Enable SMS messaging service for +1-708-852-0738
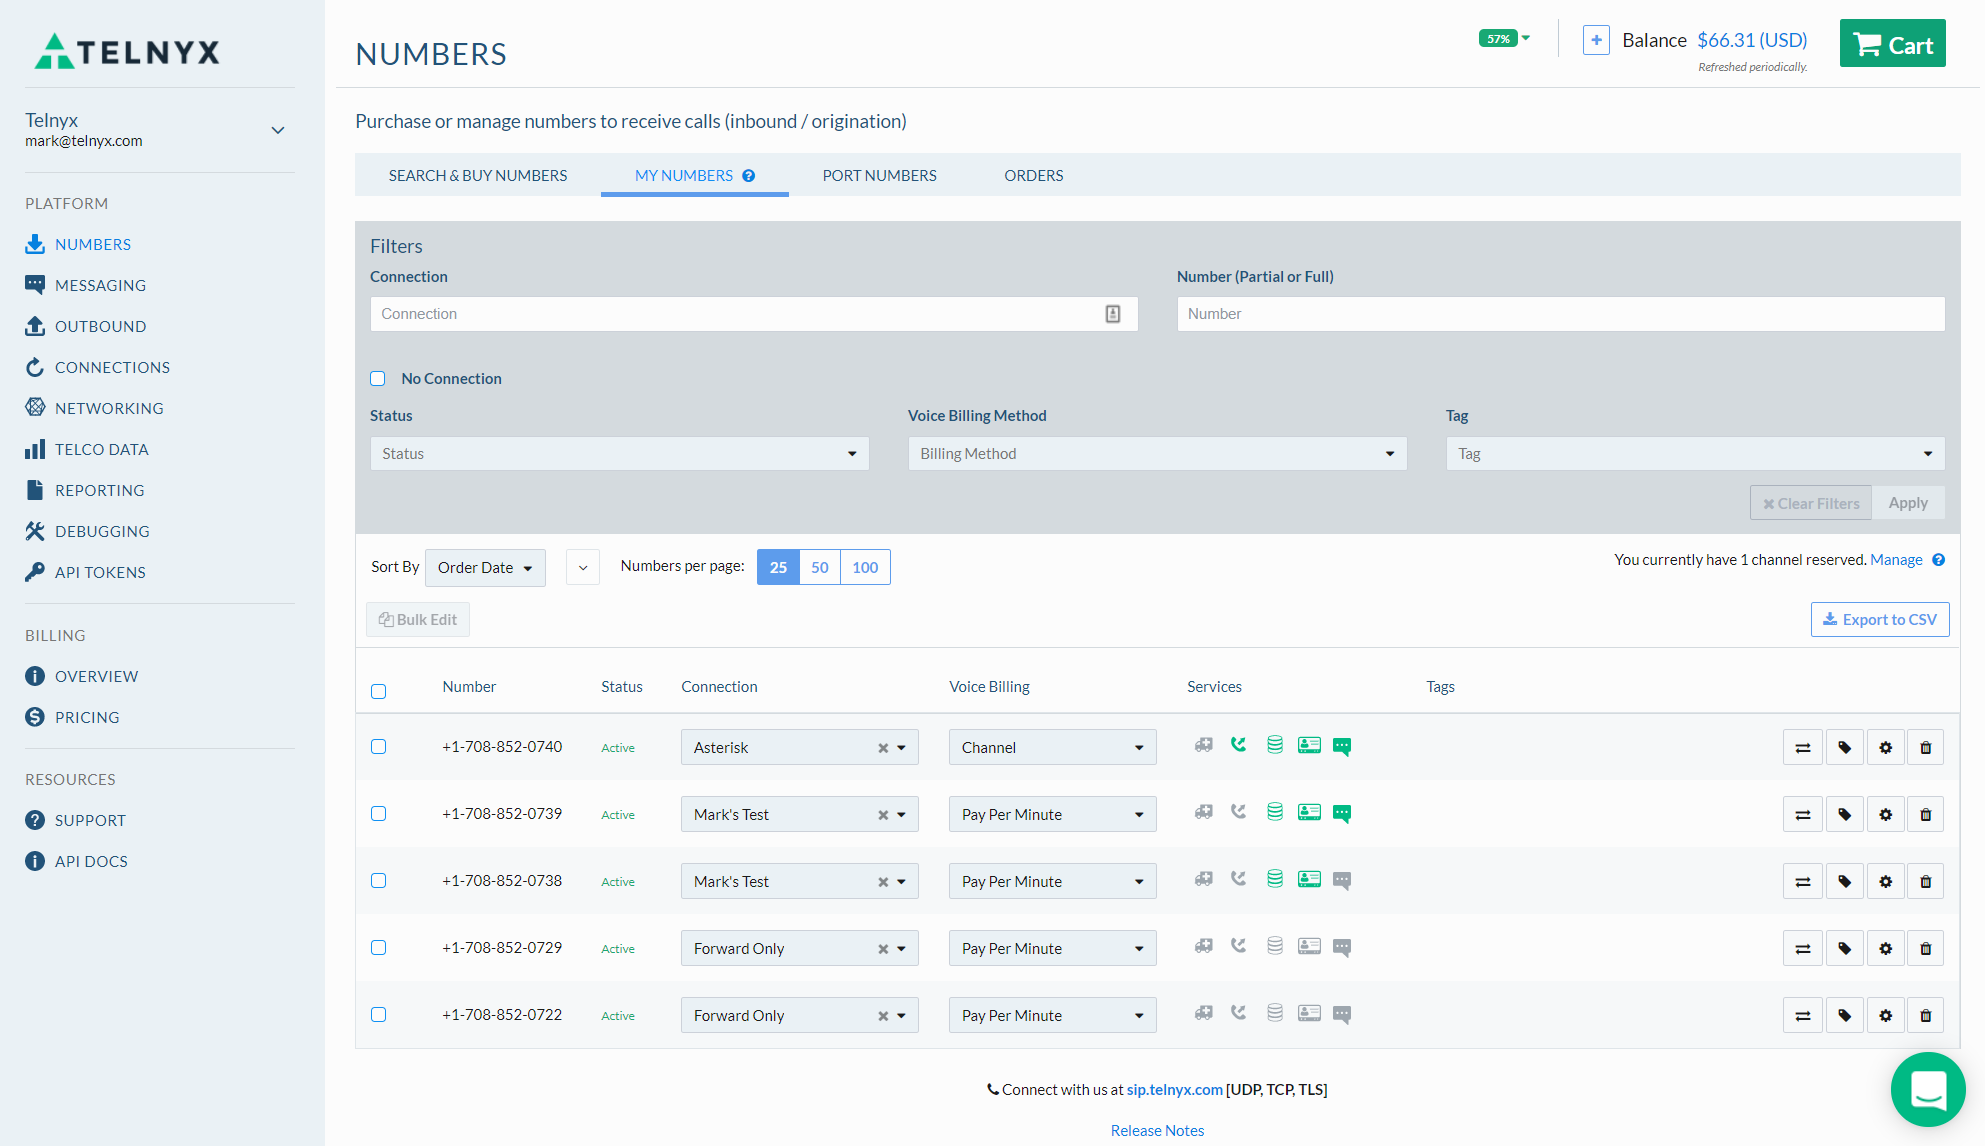 coord(1342,881)
